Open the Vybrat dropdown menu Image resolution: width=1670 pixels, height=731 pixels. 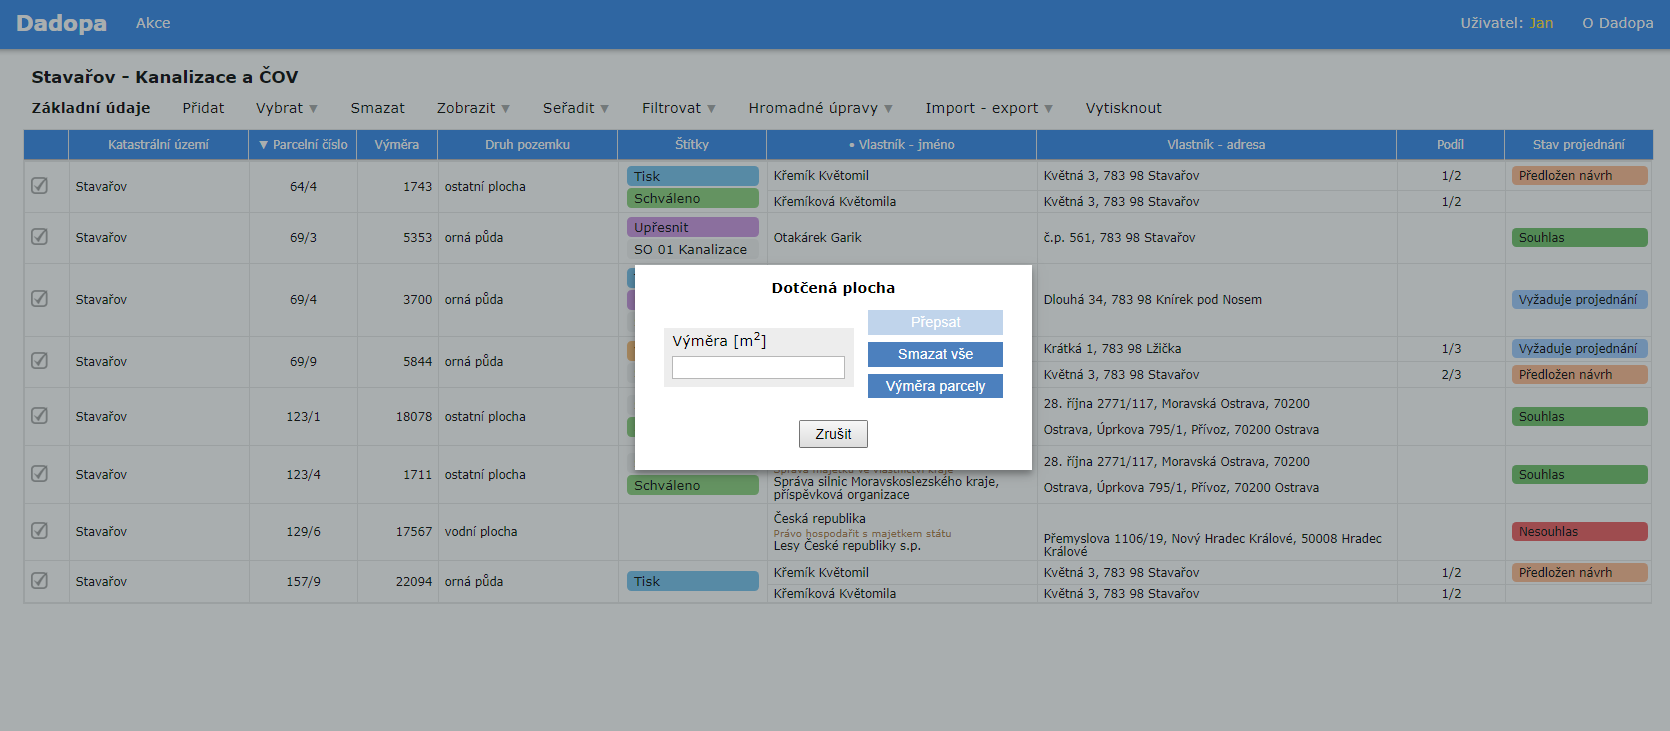coord(286,108)
